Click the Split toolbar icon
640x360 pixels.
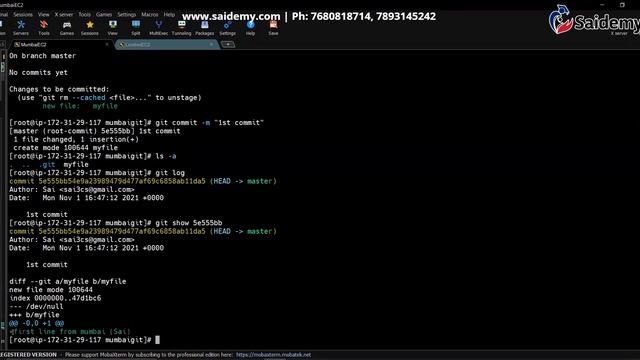click(136, 28)
